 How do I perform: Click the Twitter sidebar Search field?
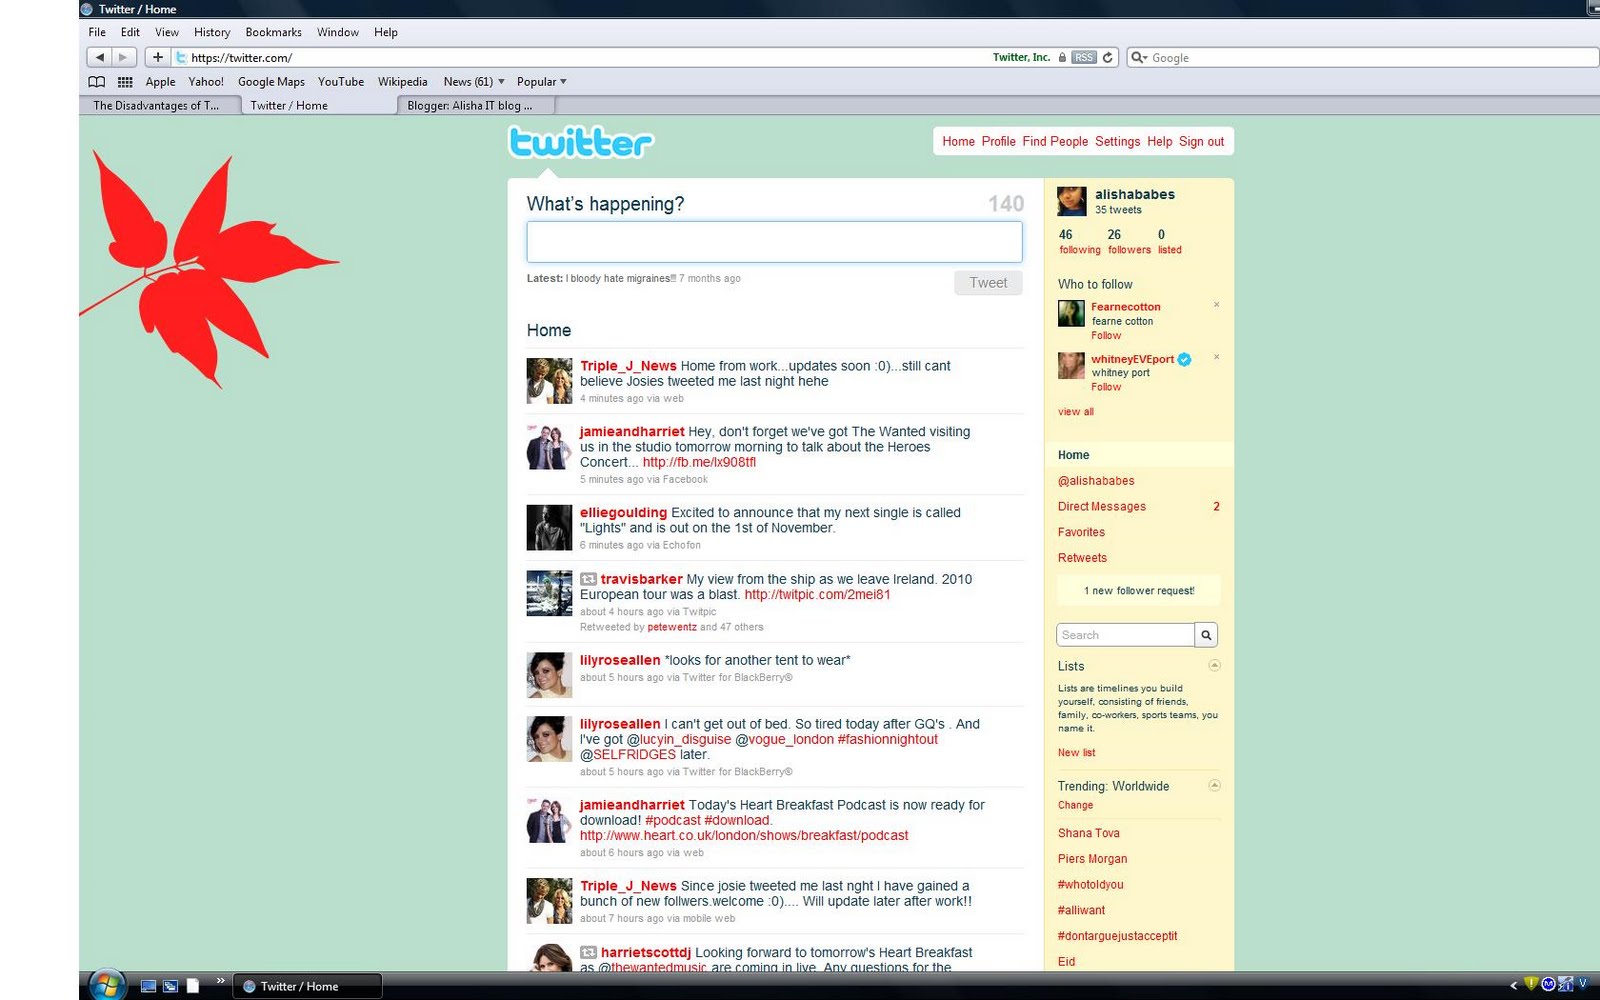click(x=1125, y=635)
